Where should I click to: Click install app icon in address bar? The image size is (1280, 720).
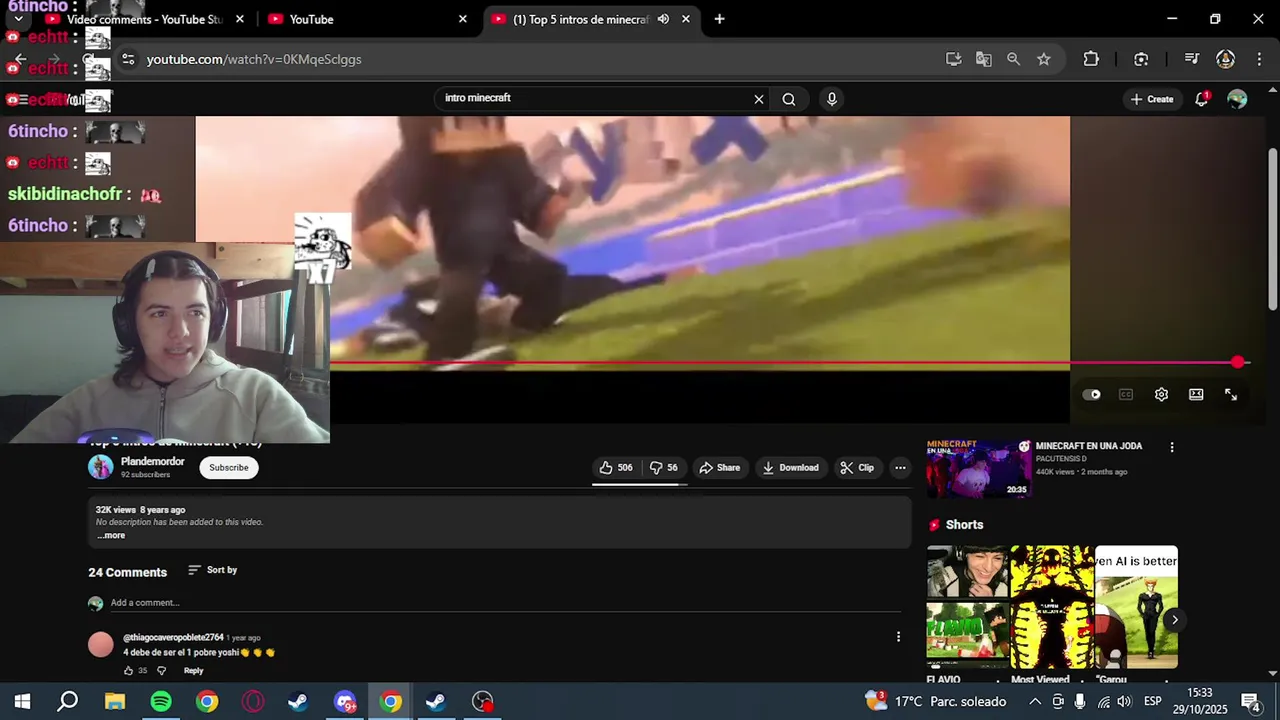click(953, 59)
